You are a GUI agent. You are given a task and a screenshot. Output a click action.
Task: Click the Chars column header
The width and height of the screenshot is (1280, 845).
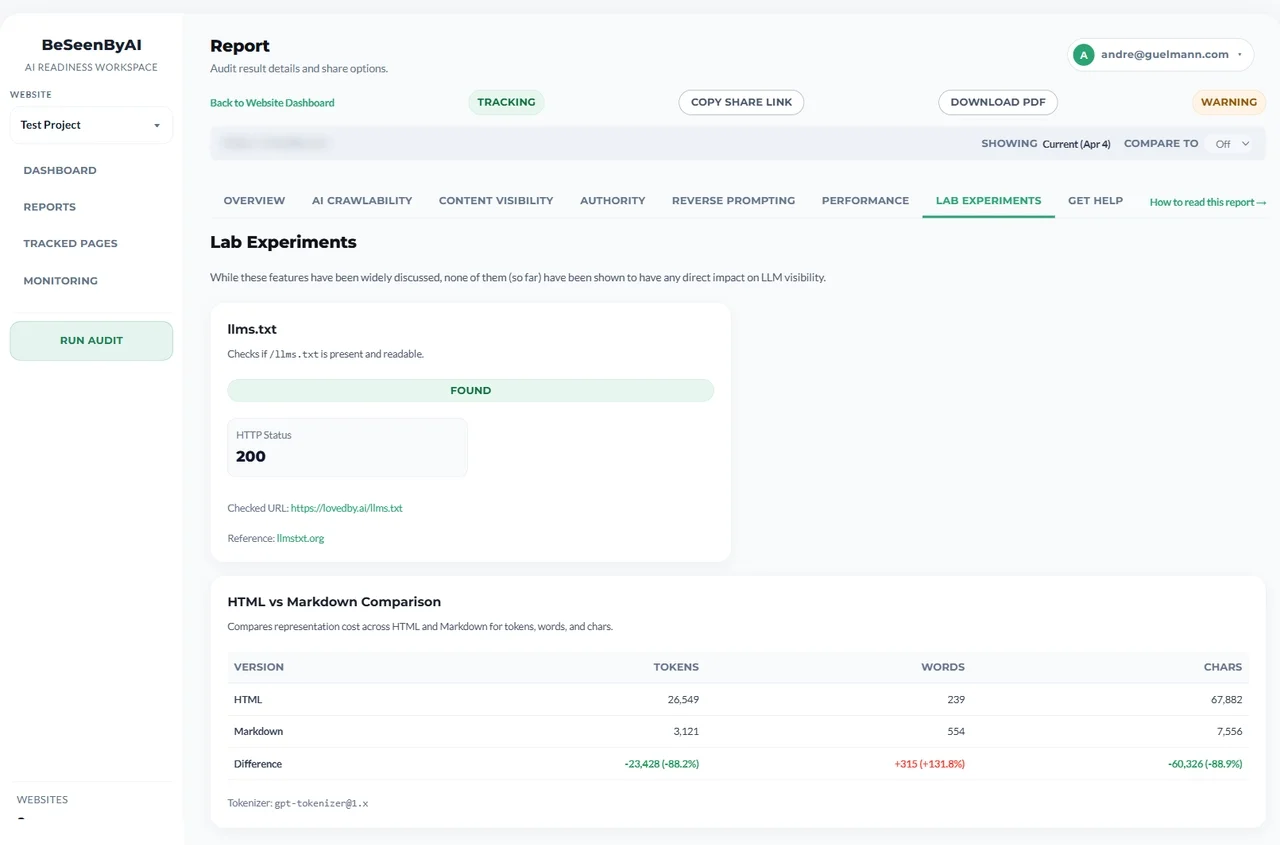1223,667
